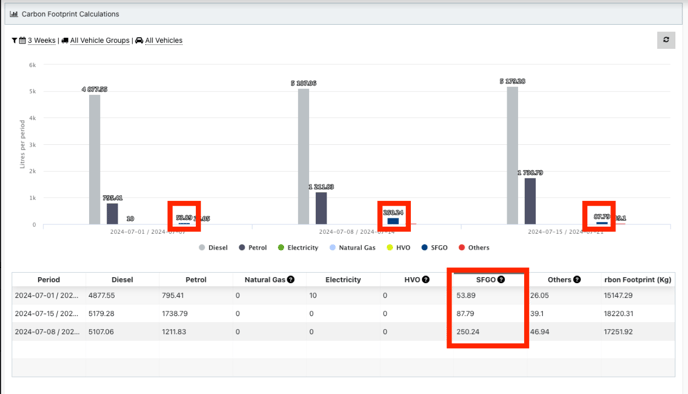The width and height of the screenshot is (688, 394).
Task: Click carbon footprint value 18220.31
Action: coord(618,313)
